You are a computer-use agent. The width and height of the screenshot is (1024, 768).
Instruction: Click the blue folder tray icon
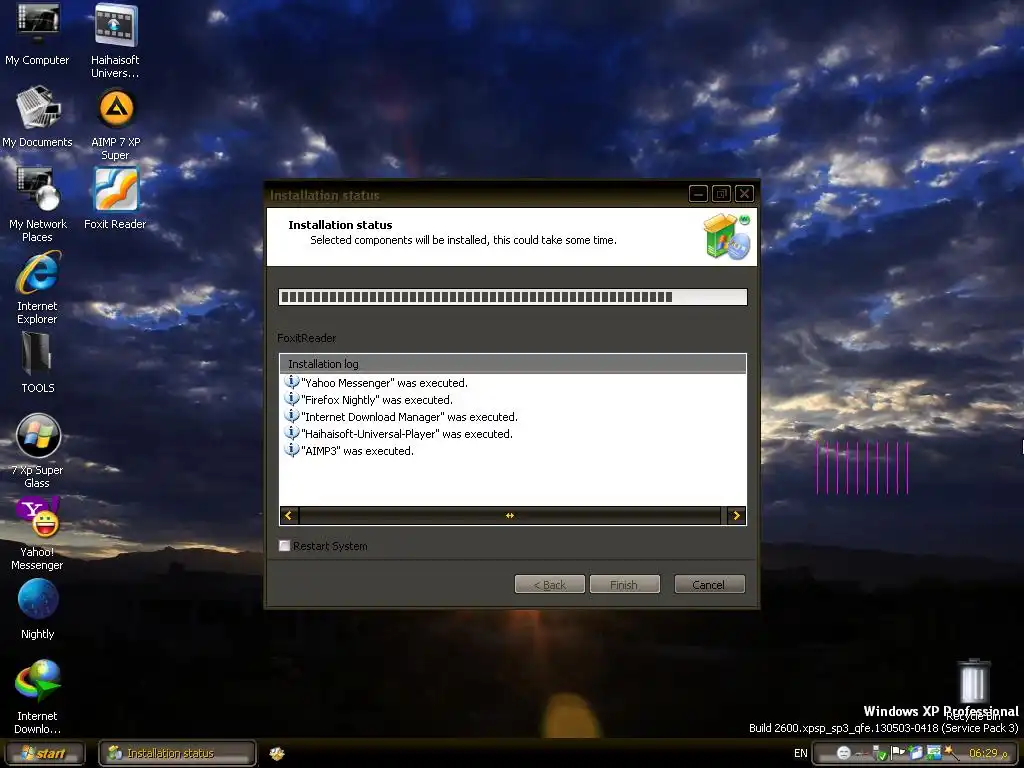[x=916, y=753]
